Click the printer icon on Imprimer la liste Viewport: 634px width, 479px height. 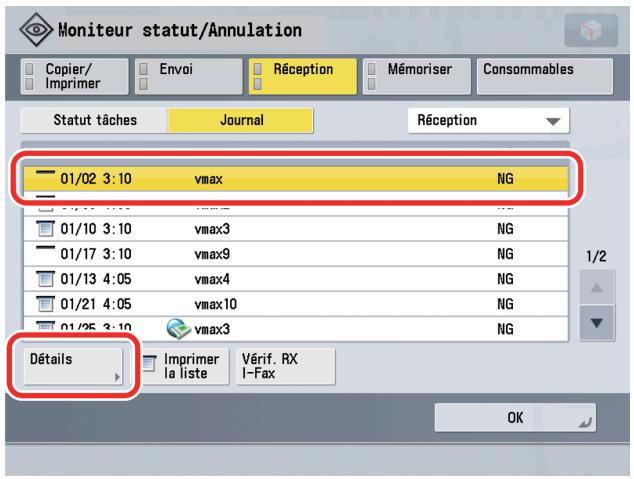[150, 363]
